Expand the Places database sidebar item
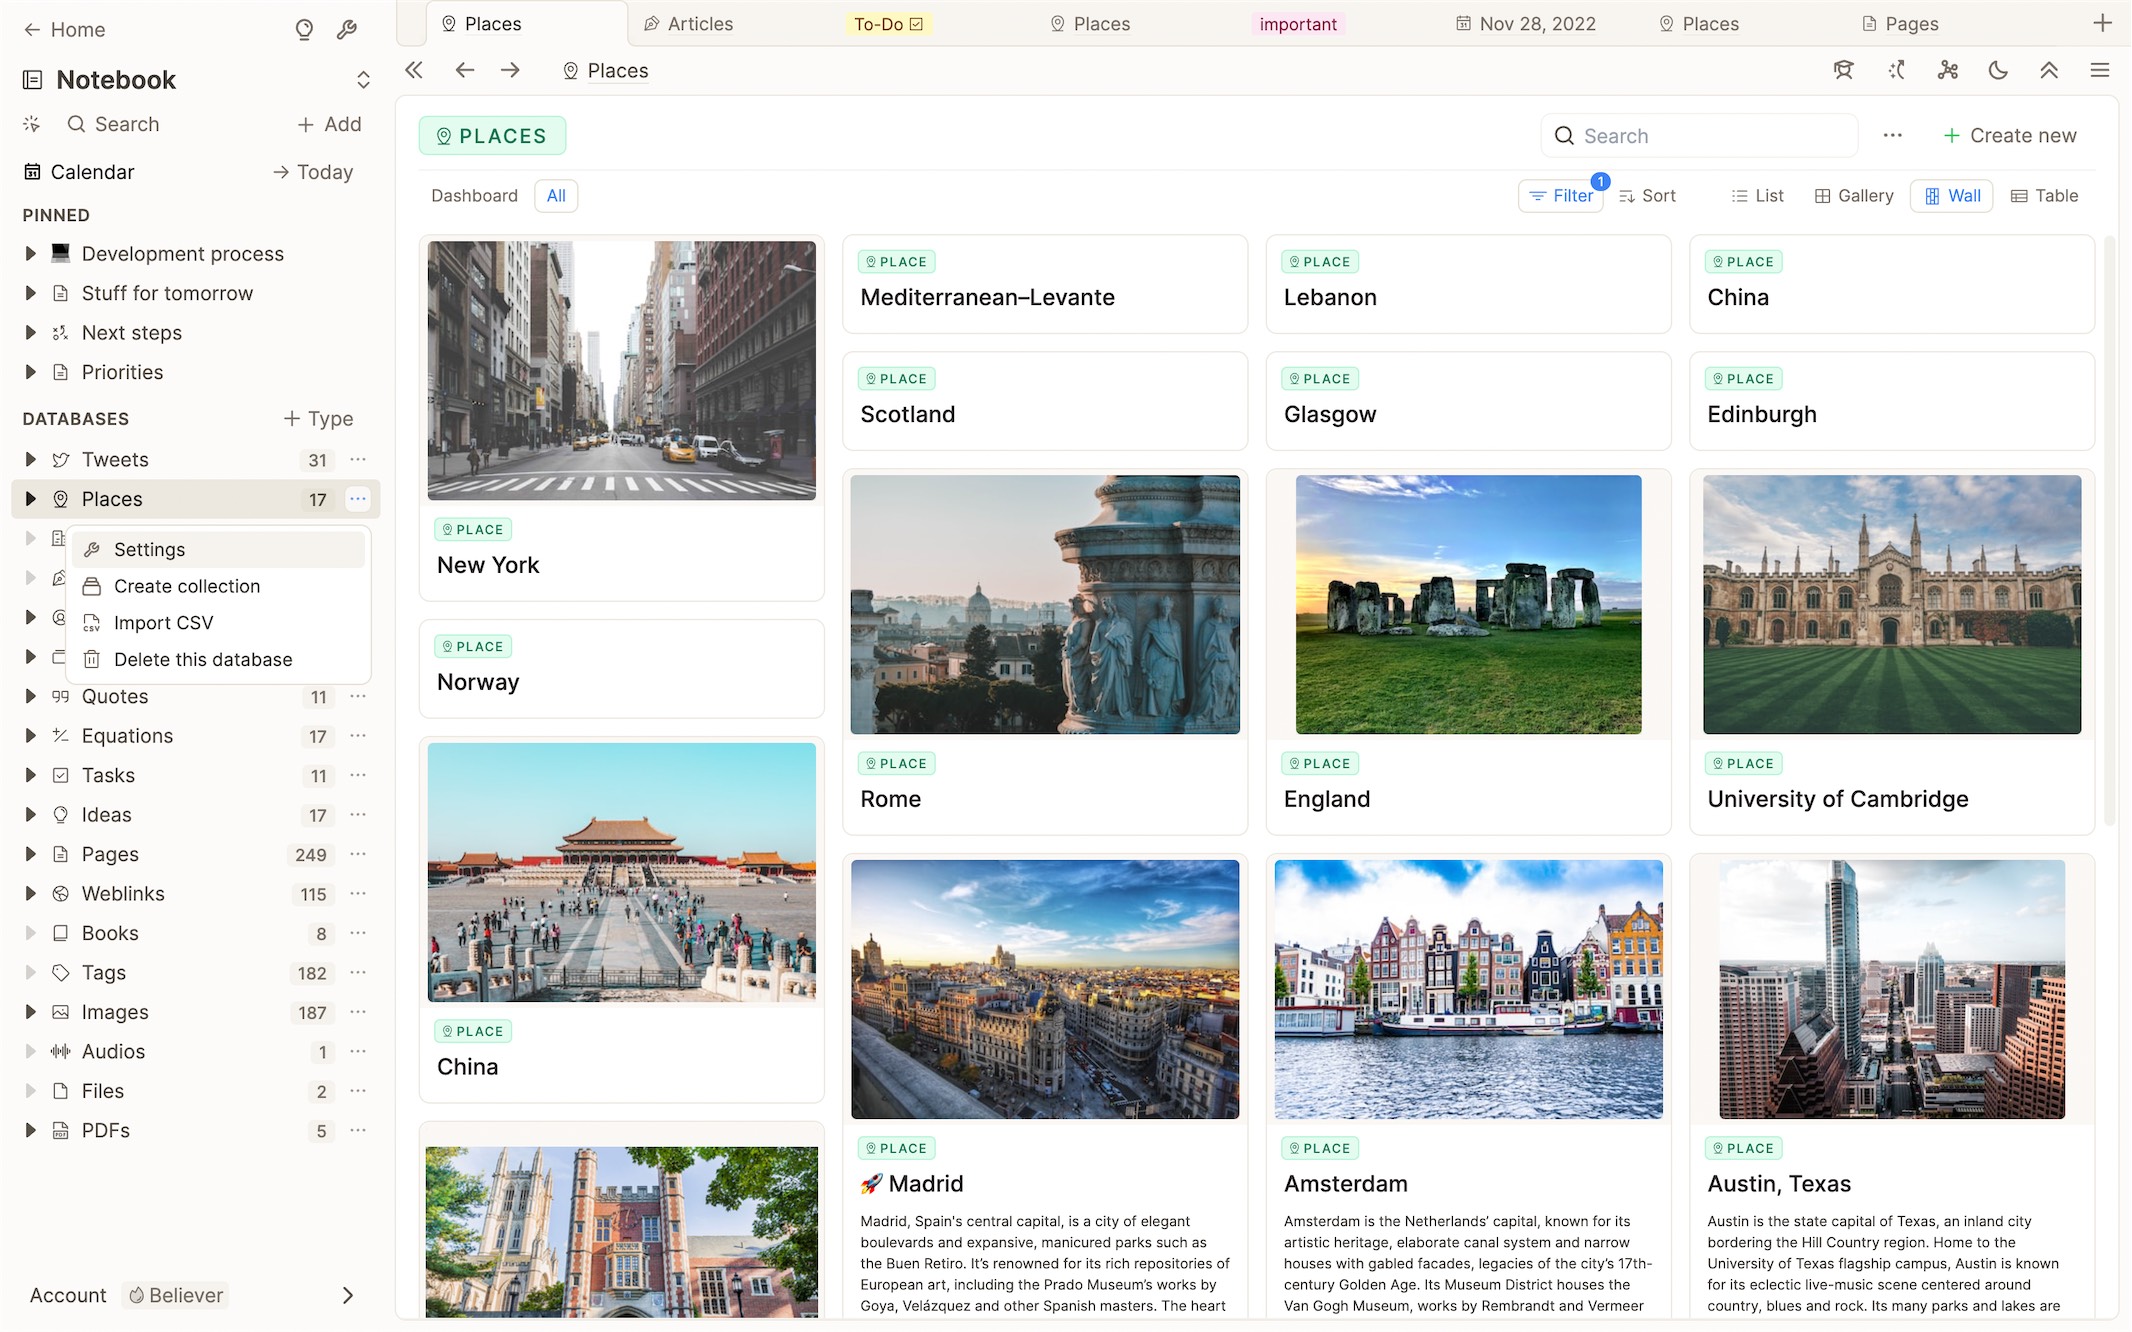Screen dimensions: 2132x1332 click(x=29, y=499)
